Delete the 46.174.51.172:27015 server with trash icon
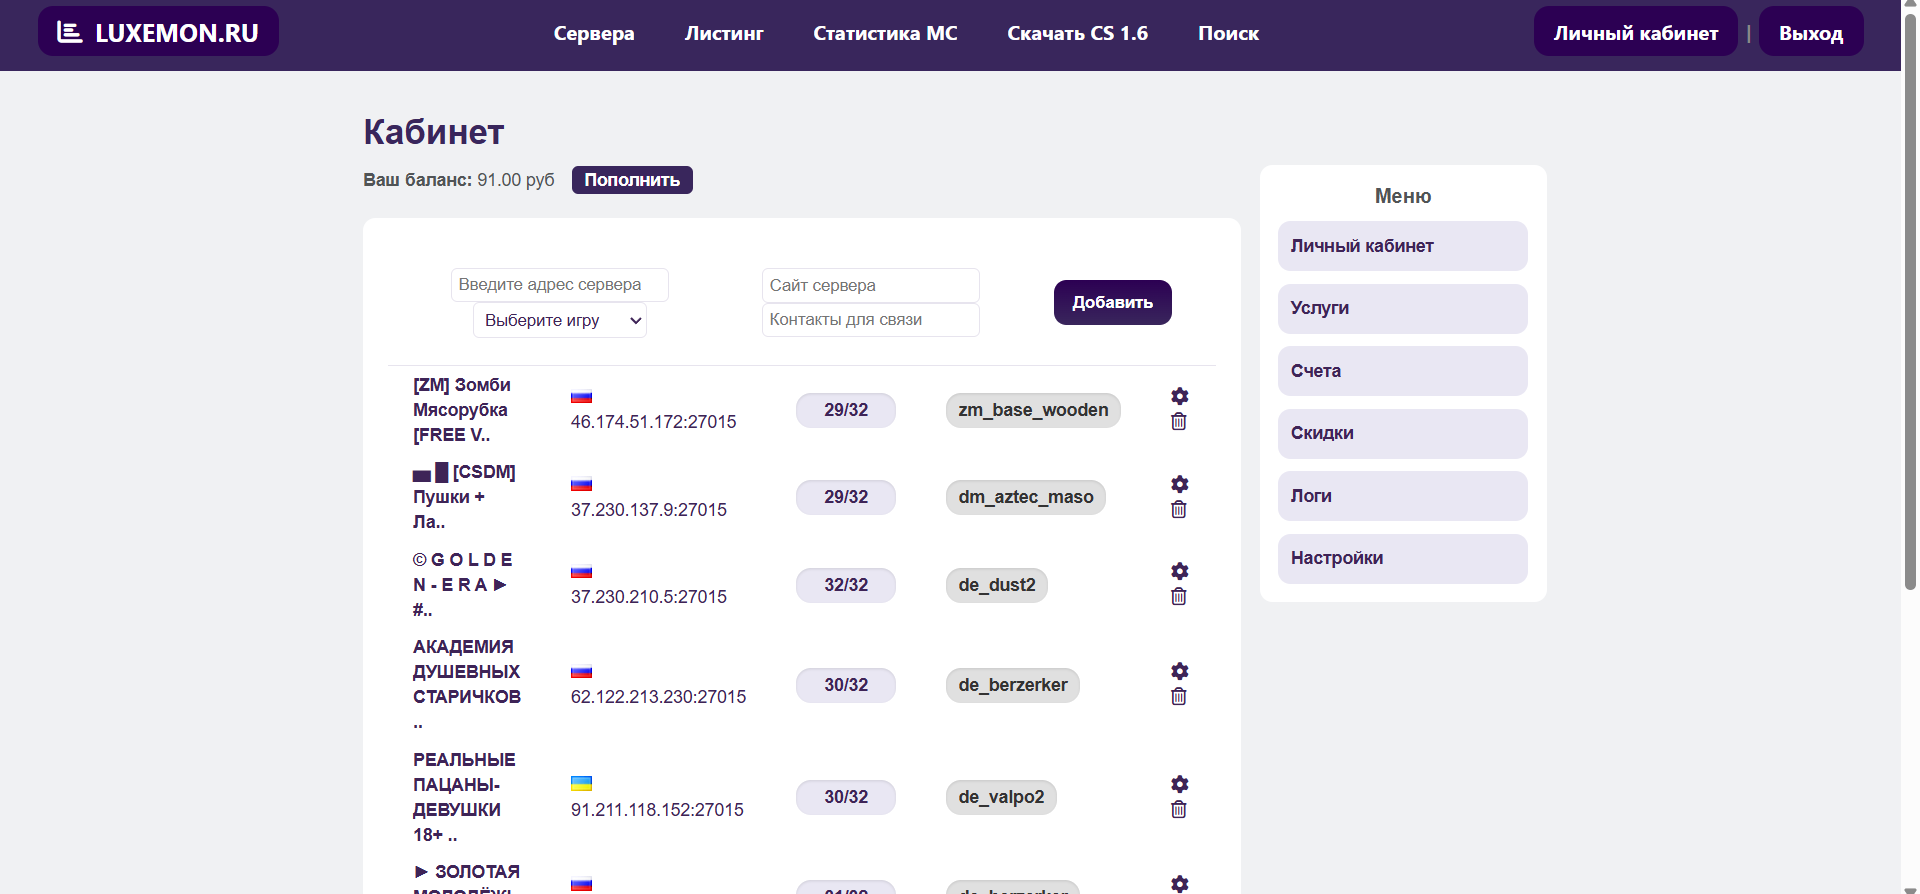 pyautogui.click(x=1179, y=422)
